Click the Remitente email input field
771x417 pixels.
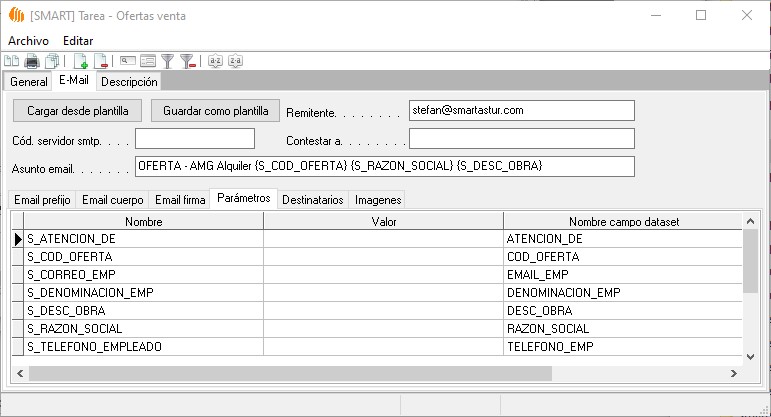[x=521, y=110]
